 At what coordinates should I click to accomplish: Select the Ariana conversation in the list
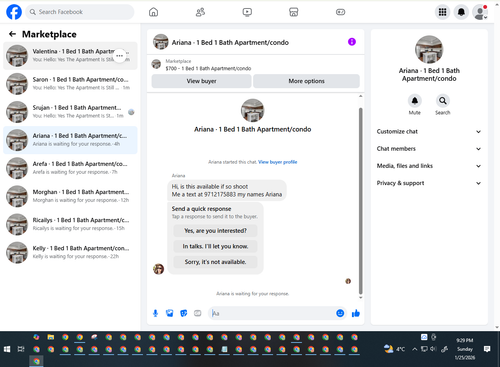tap(70, 140)
